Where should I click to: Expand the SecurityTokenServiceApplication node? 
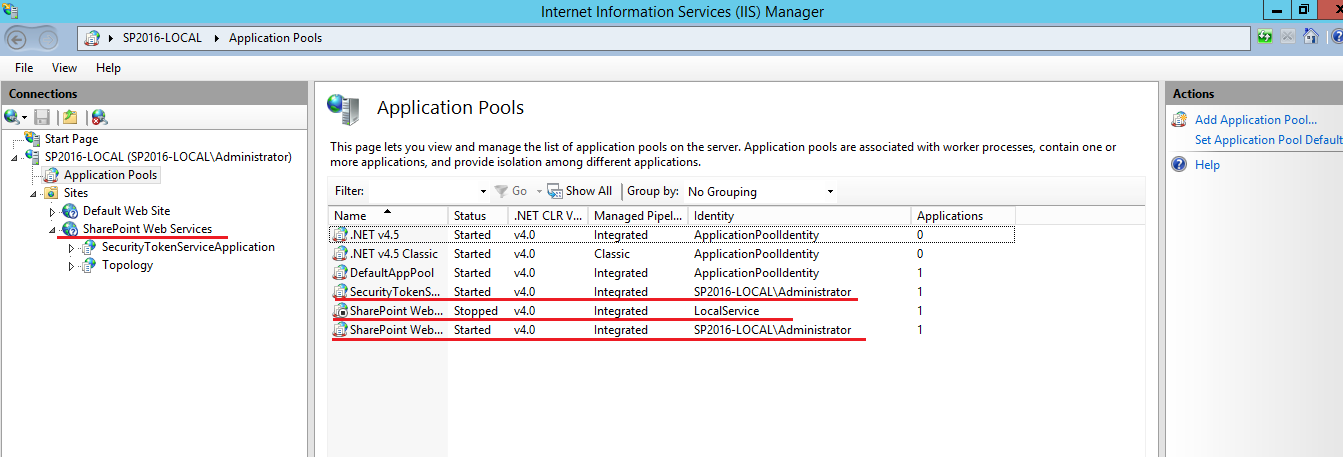click(x=72, y=248)
